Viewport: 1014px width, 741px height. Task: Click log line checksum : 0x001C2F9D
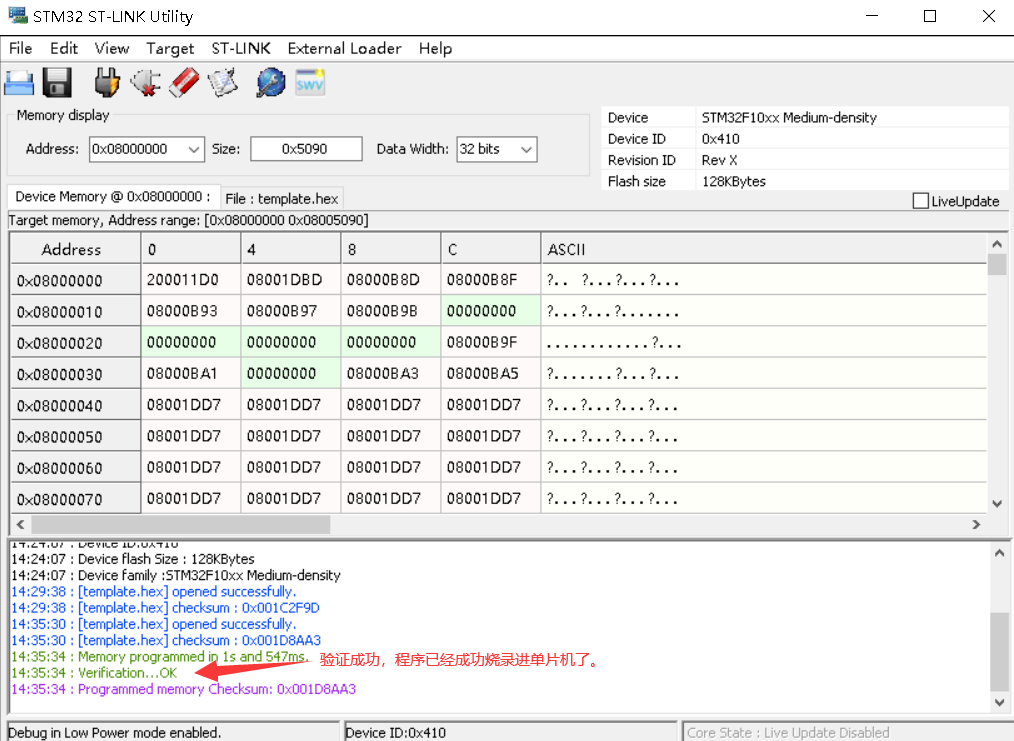coord(166,608)
